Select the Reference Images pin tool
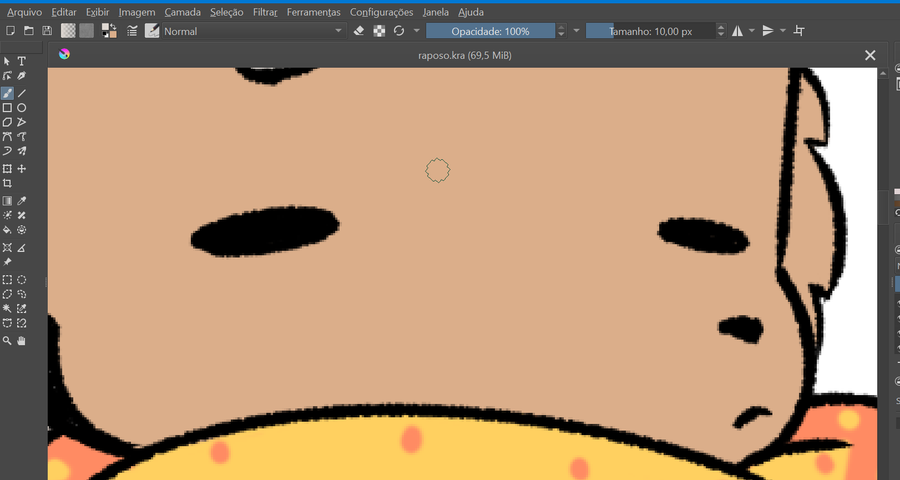 (x=7, y=262)
